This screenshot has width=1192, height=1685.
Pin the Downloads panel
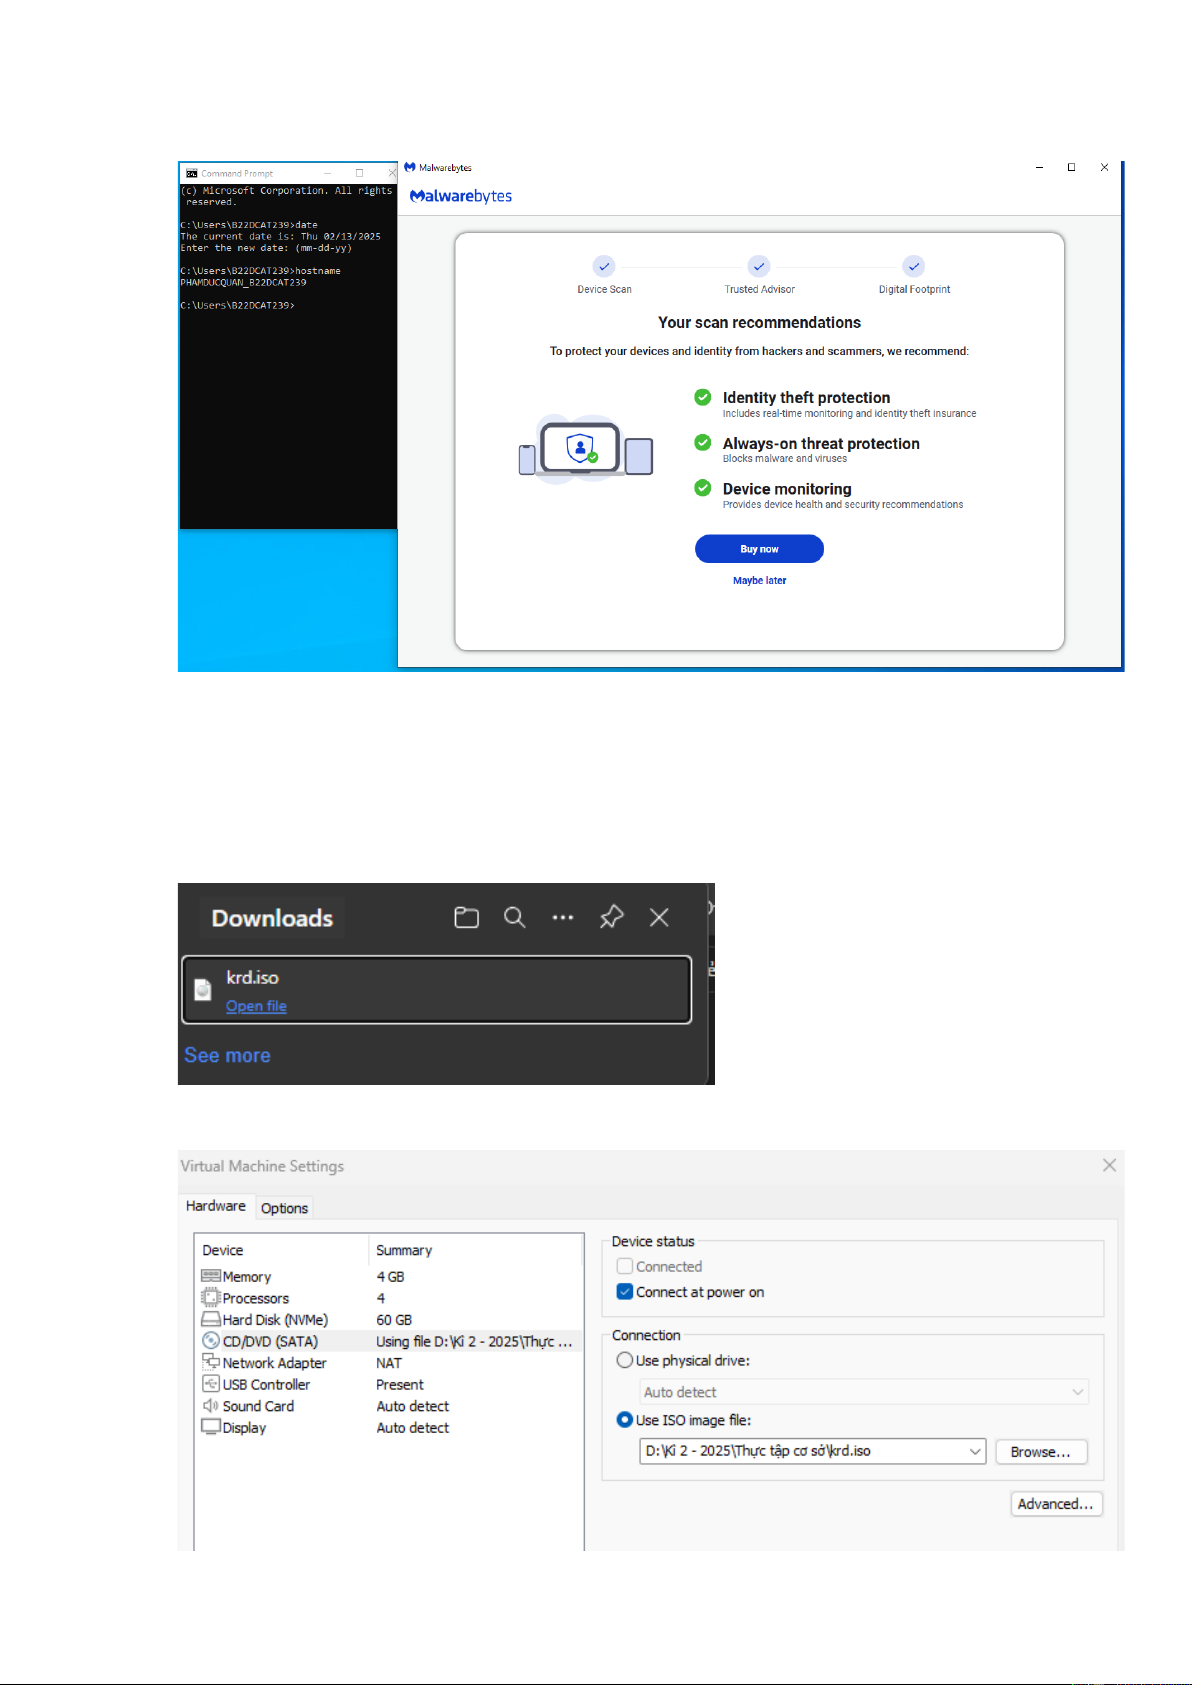point(611,917)
